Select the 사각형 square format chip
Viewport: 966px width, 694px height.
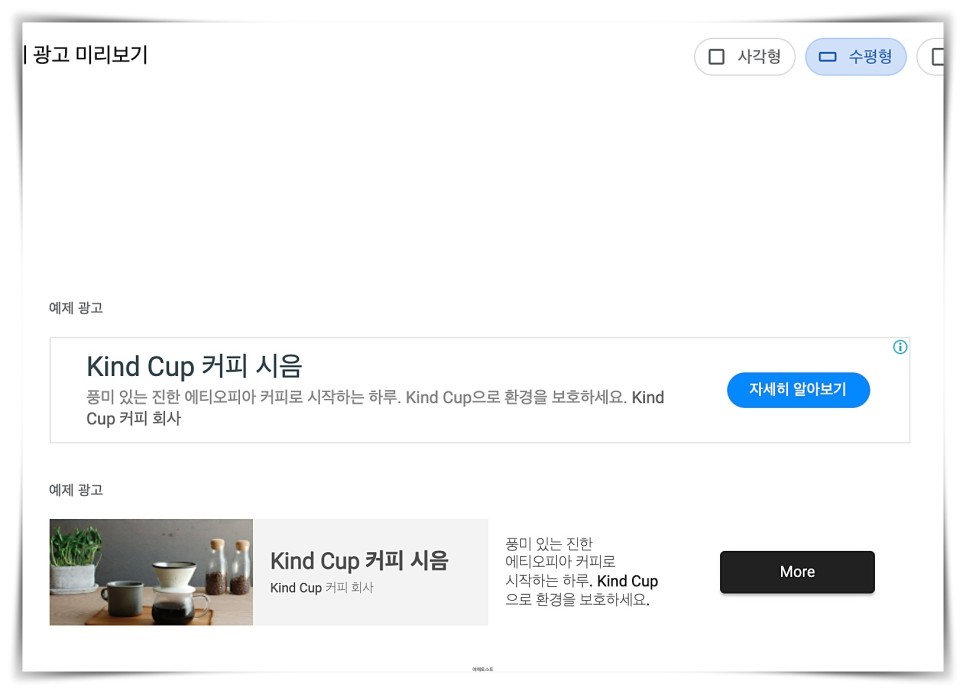(x=744, y=57)
